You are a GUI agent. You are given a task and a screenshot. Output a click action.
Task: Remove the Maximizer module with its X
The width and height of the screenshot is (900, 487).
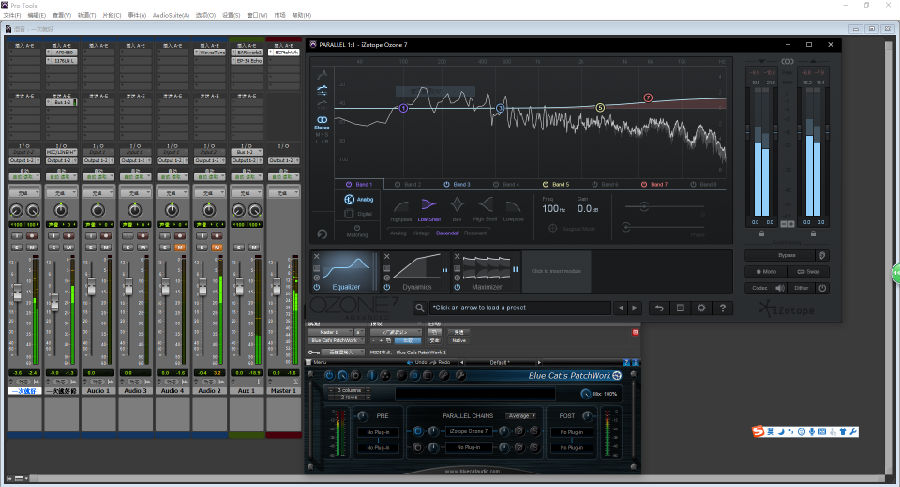point(457,256)
